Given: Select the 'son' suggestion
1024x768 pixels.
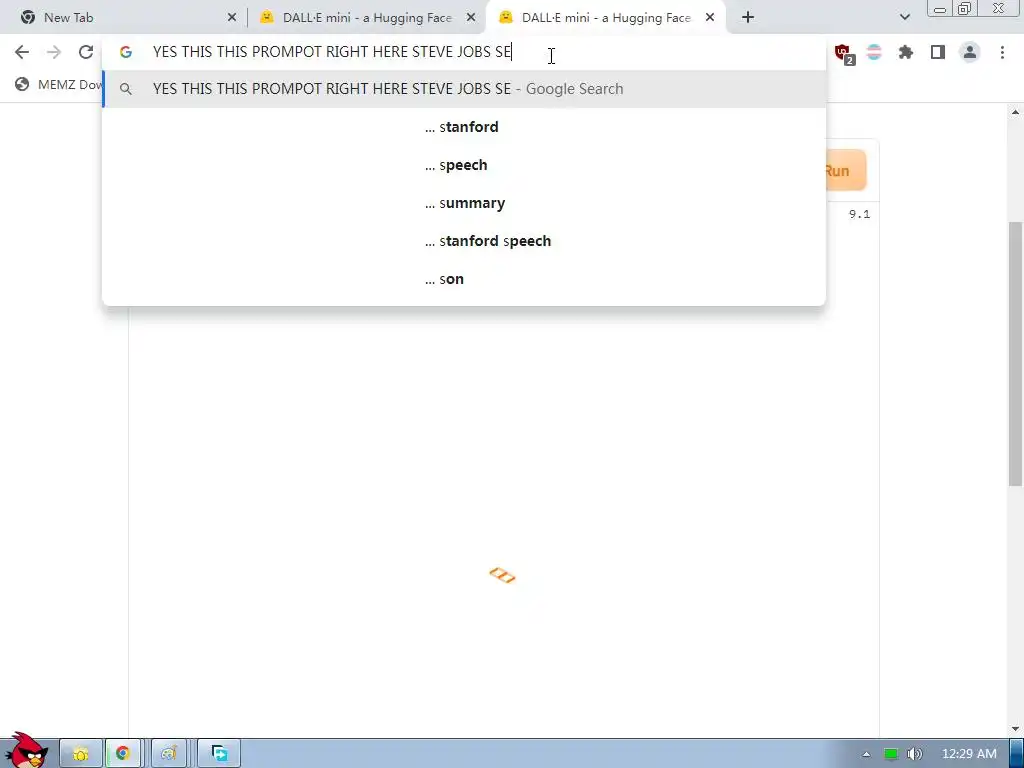Looking at the screenshot, I should click(464, 279).
